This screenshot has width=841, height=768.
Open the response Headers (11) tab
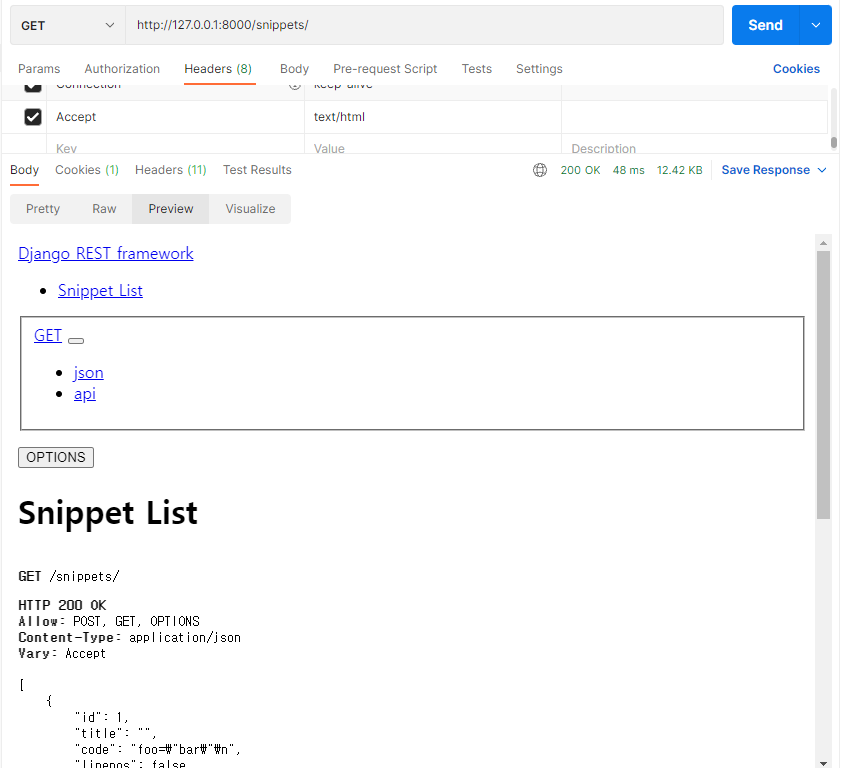(x=171, y=170)
